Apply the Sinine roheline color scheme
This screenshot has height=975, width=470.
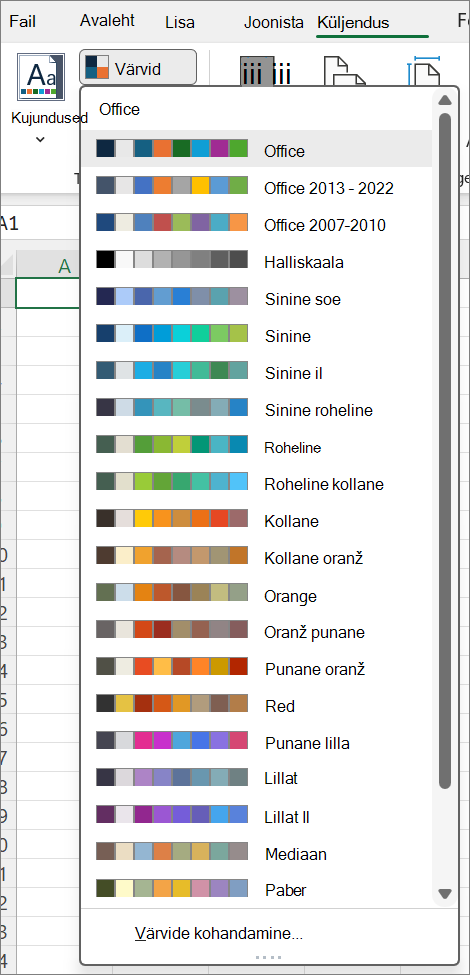(257, 409)
